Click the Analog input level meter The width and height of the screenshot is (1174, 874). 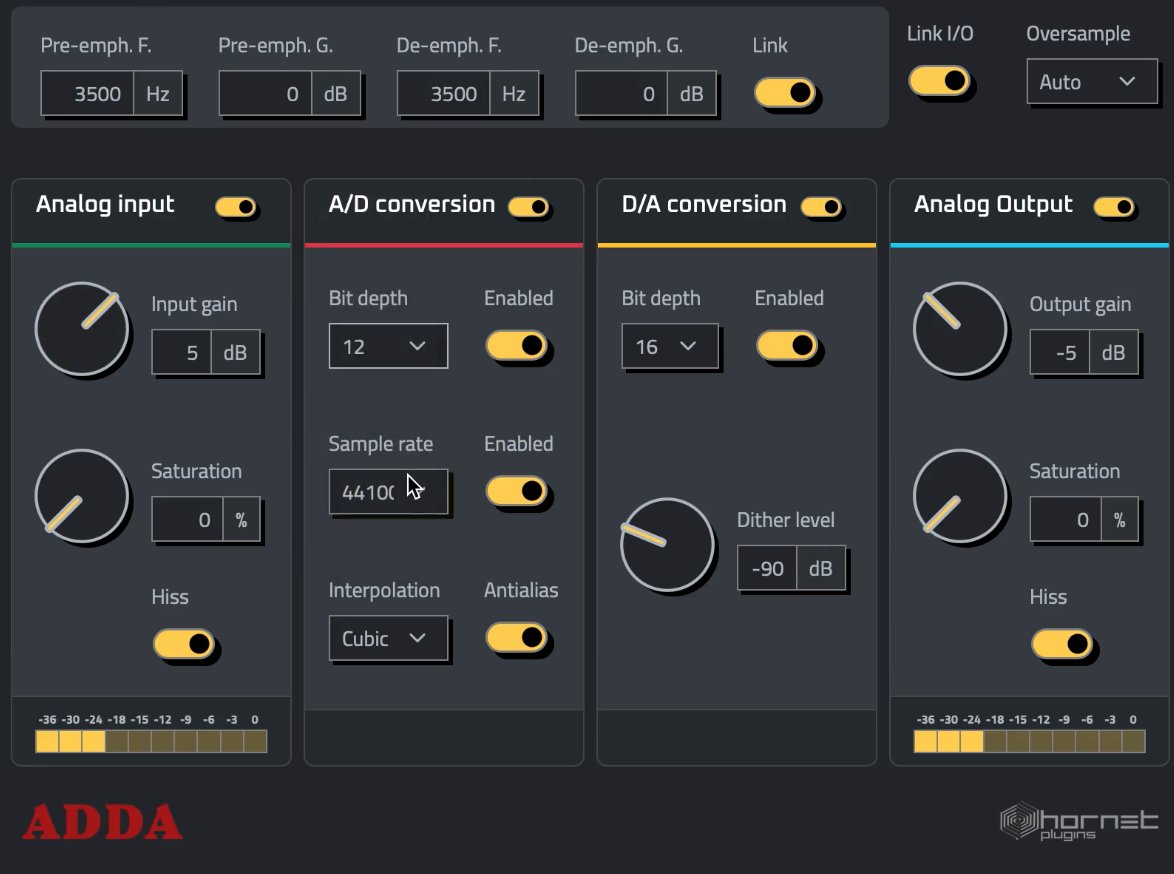[x=151, y=741]
